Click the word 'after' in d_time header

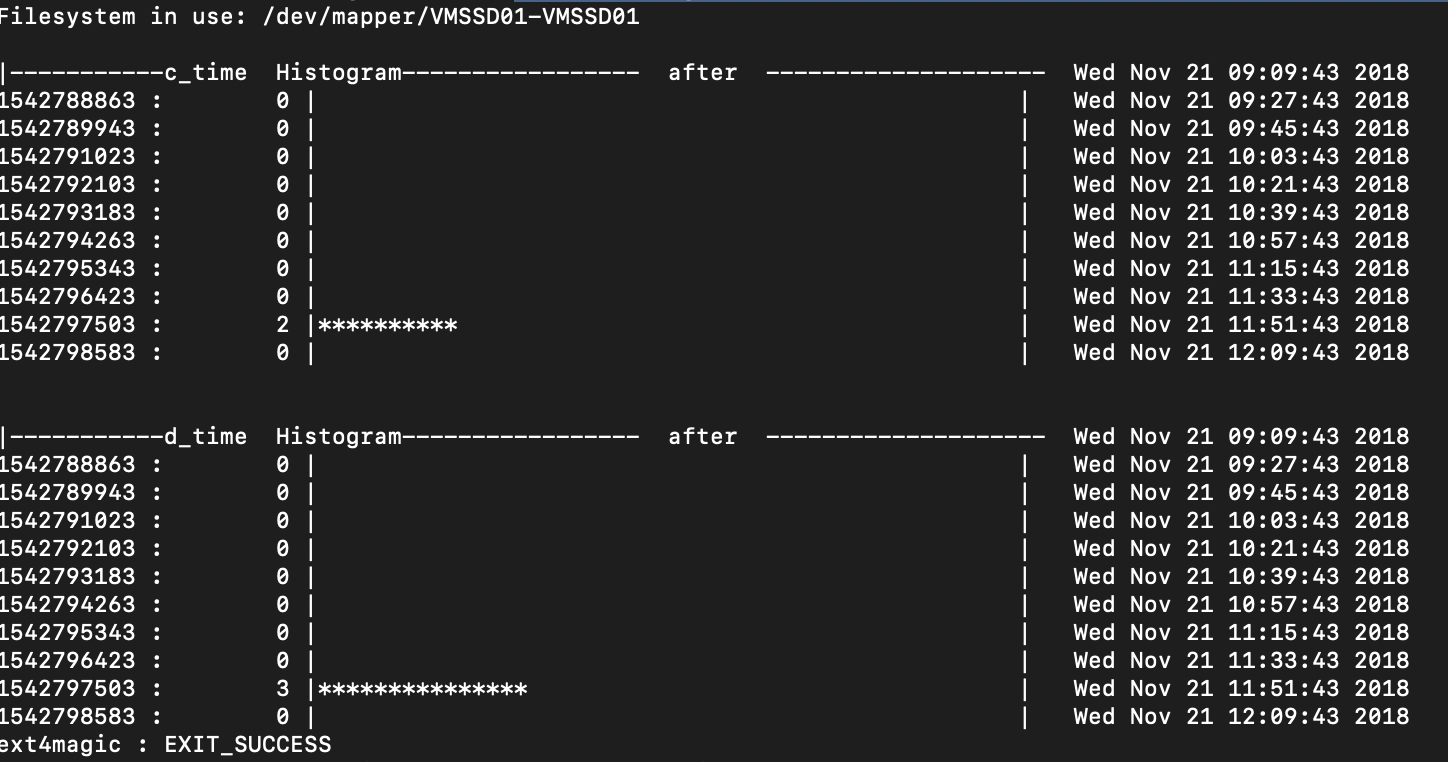(x=703, y=437)
